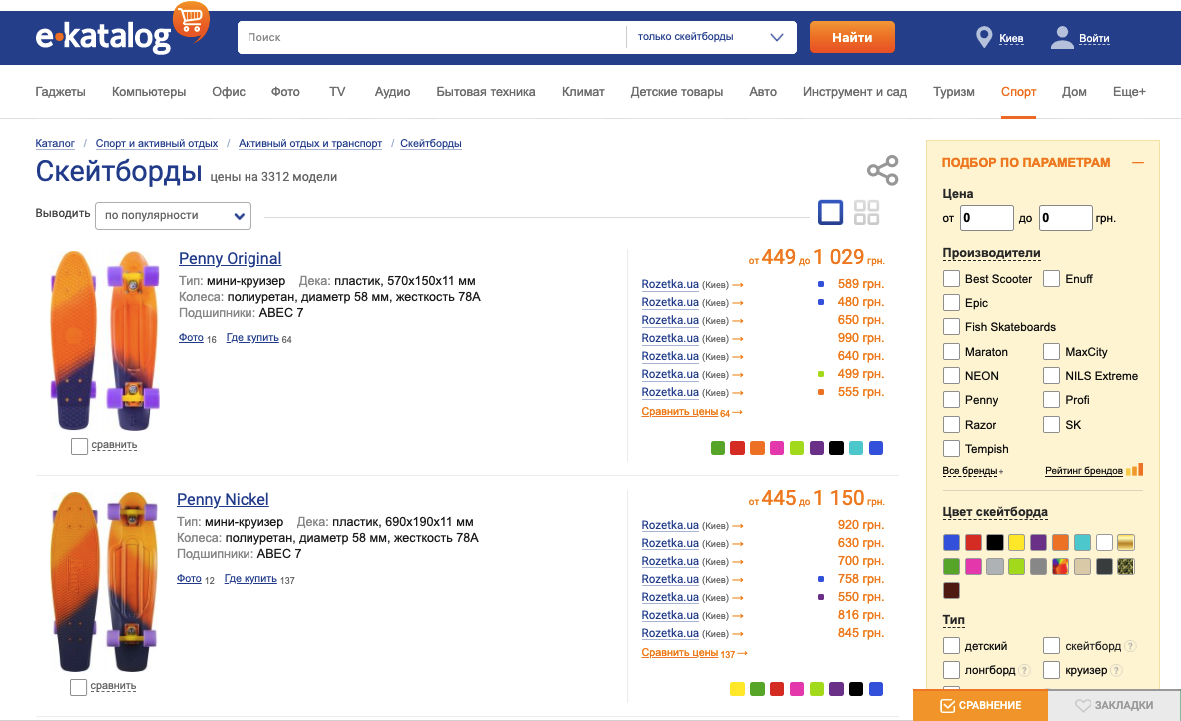This screenshot has width=1181, height=721.
Task: Open the Туризм category menu
Action: point(954,92)
